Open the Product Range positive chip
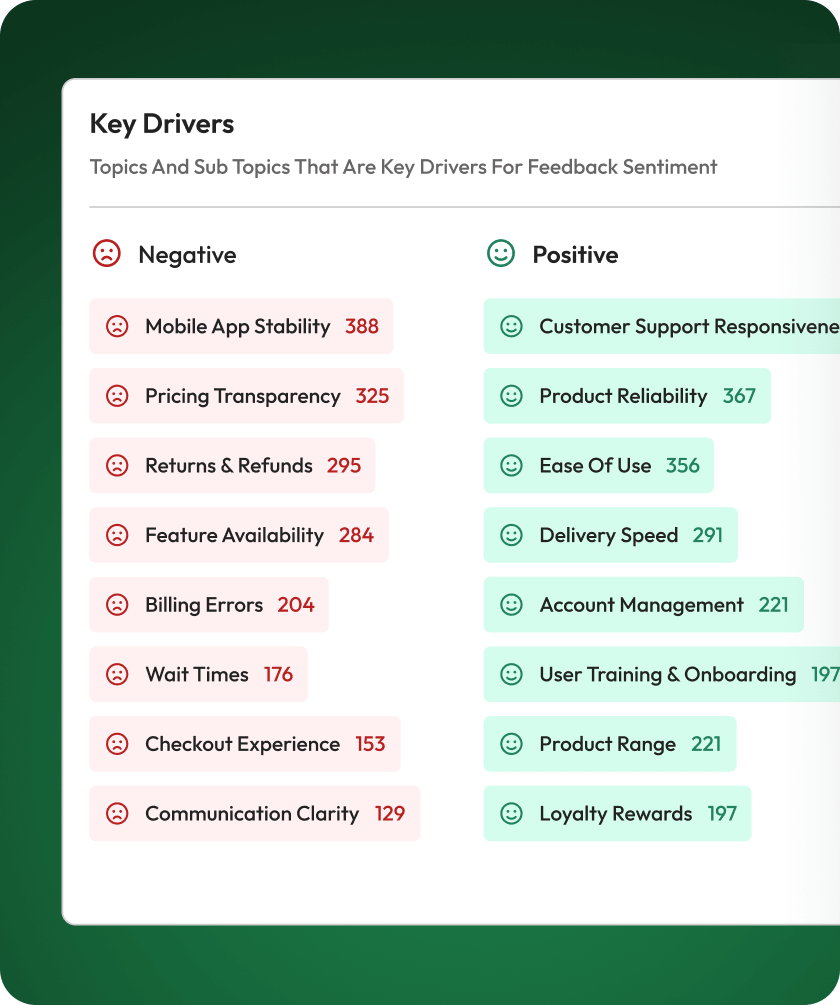The height and width of the screenshot is (1005, 840). [x=610, y=744]
